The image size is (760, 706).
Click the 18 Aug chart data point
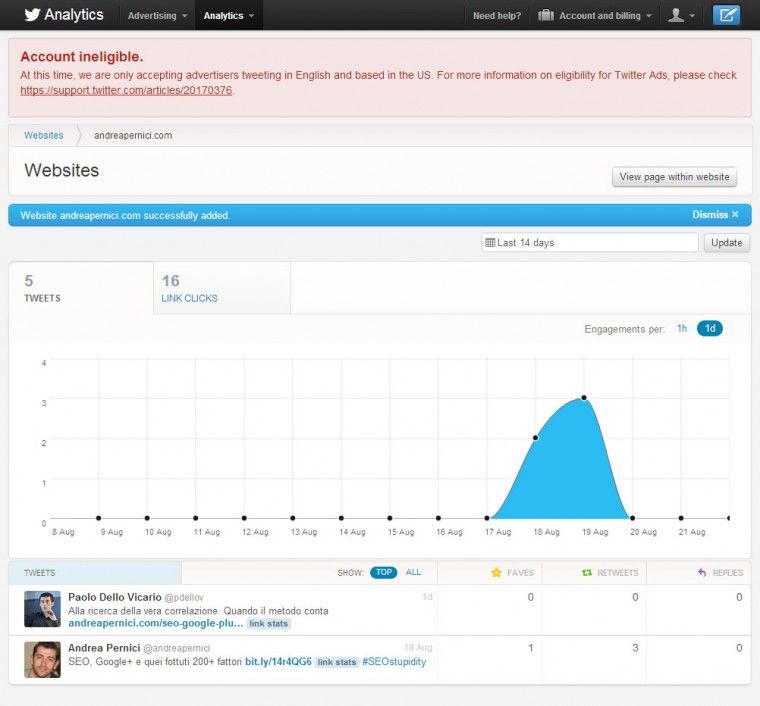pos(535,438)
